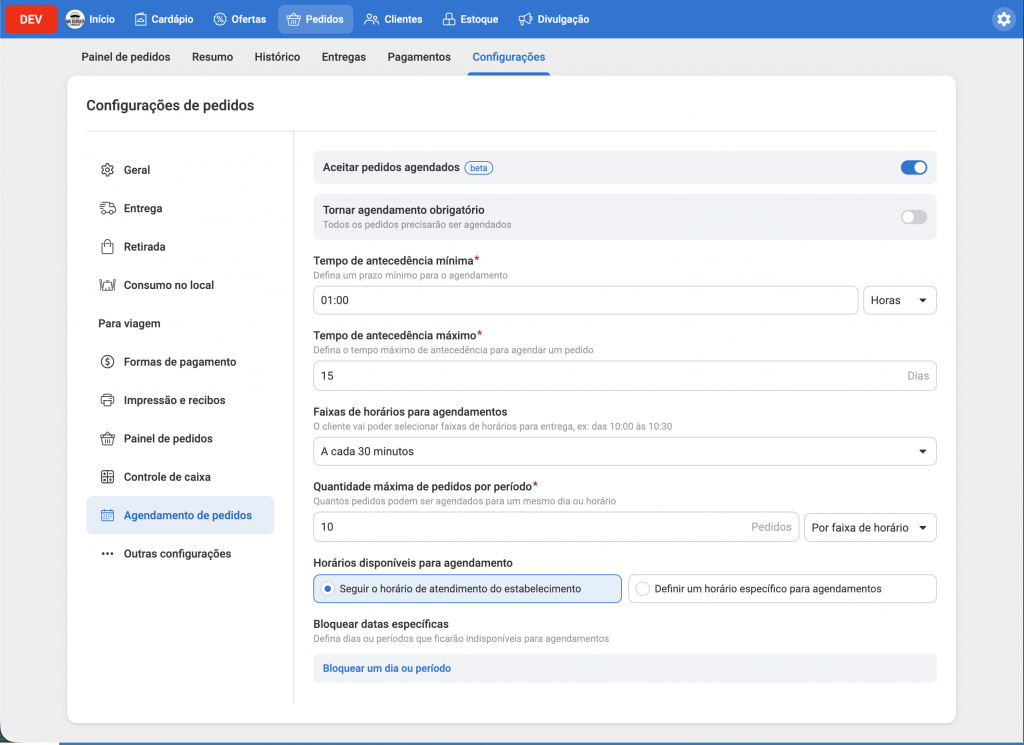The width and height of the screenshot is (1024, 745).
Task: Click the Tempo de antecedência mínima input field
Action: click(586, 299)
